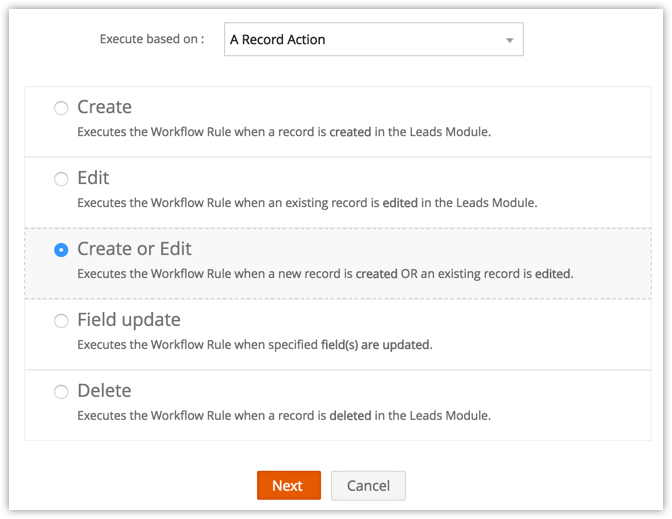
Task: Toggle the Create or Edit radio button
Action: coord(62,250)
